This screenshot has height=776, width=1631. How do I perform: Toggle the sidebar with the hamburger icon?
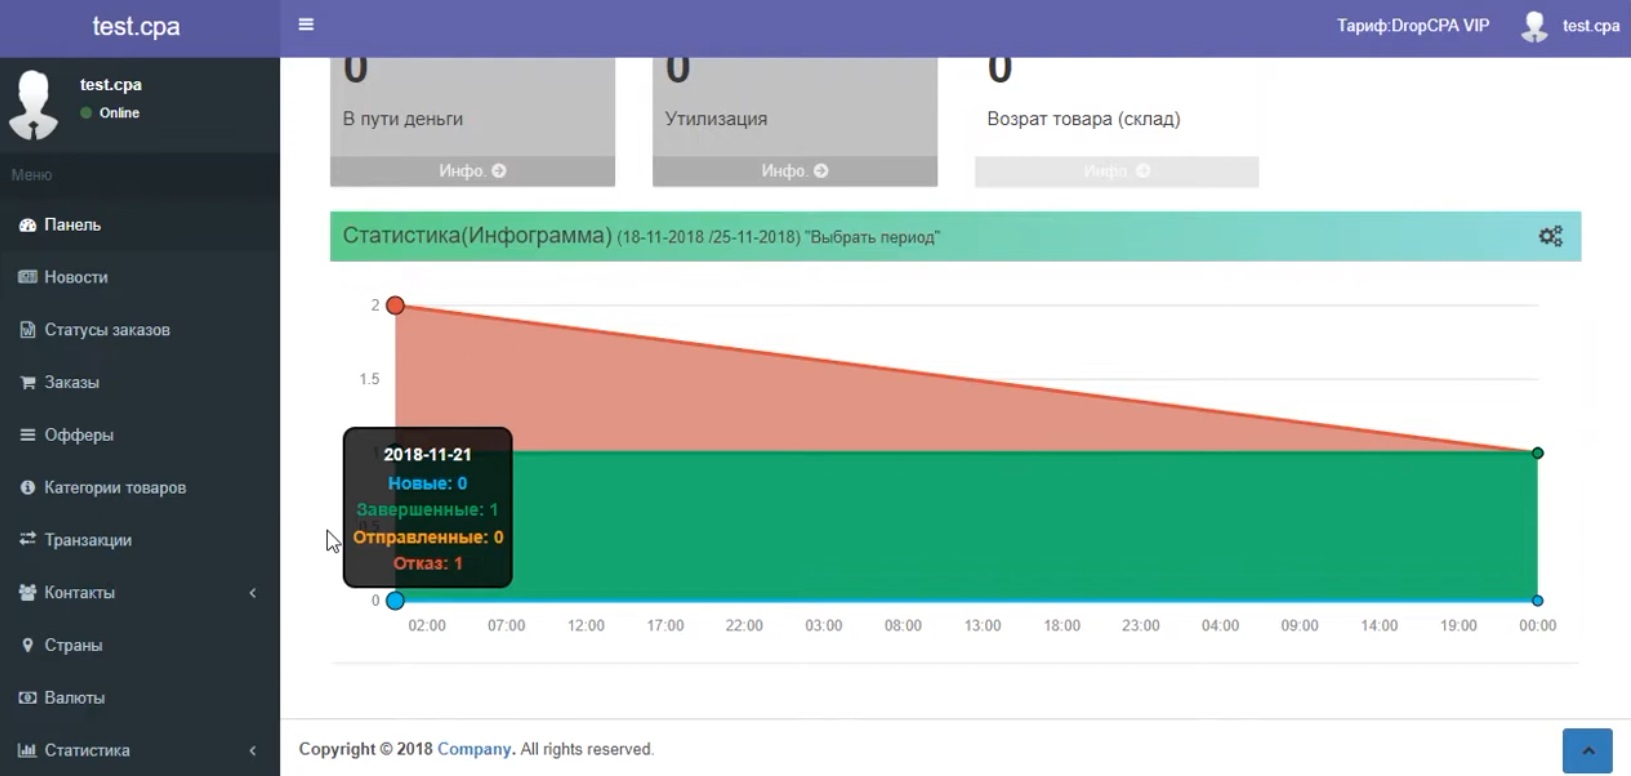click(306, 24)
